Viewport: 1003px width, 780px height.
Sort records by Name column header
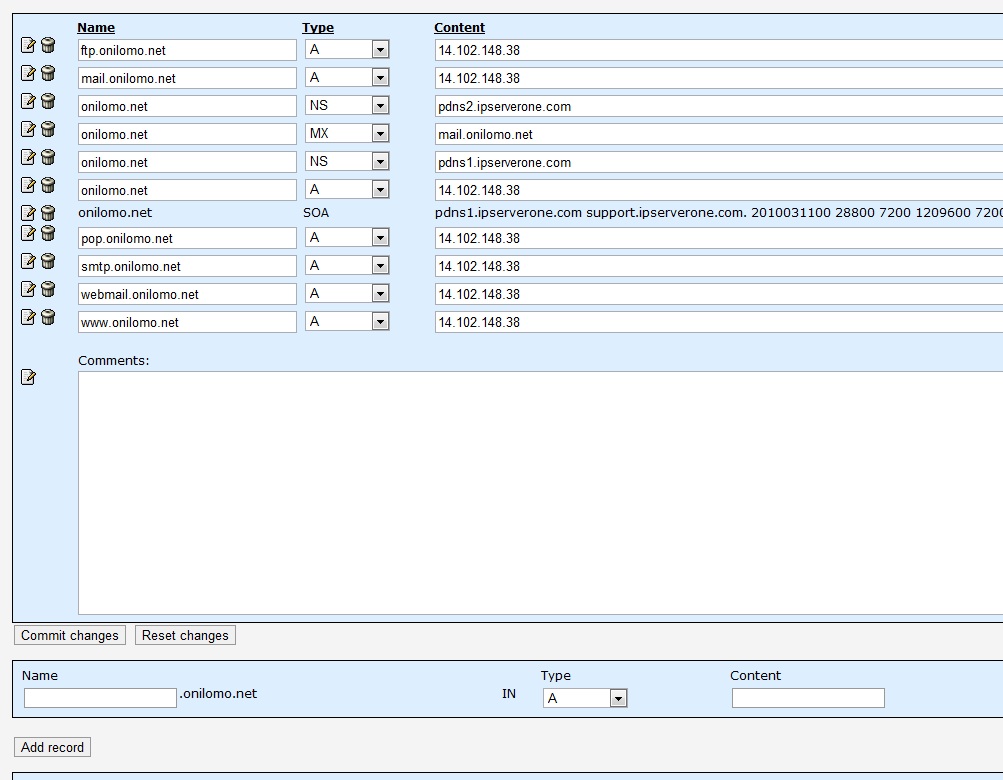(96, 28)
